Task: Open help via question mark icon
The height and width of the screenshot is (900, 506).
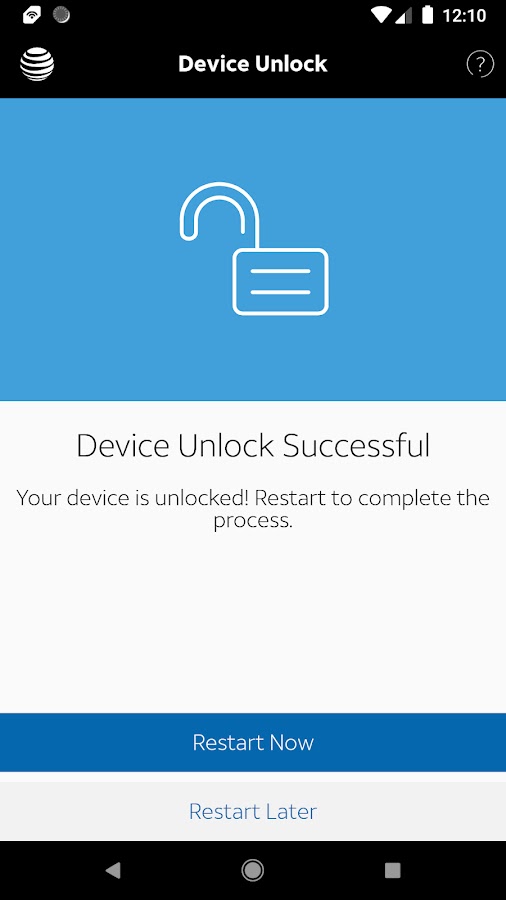Action: tap(480, 64)
